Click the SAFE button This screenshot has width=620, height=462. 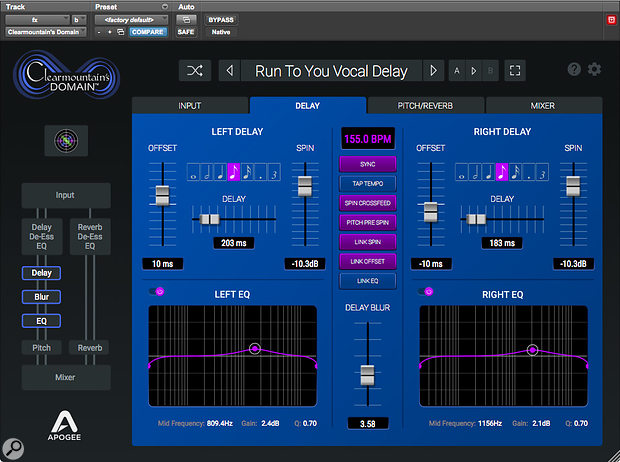click(x=186, y=32)
